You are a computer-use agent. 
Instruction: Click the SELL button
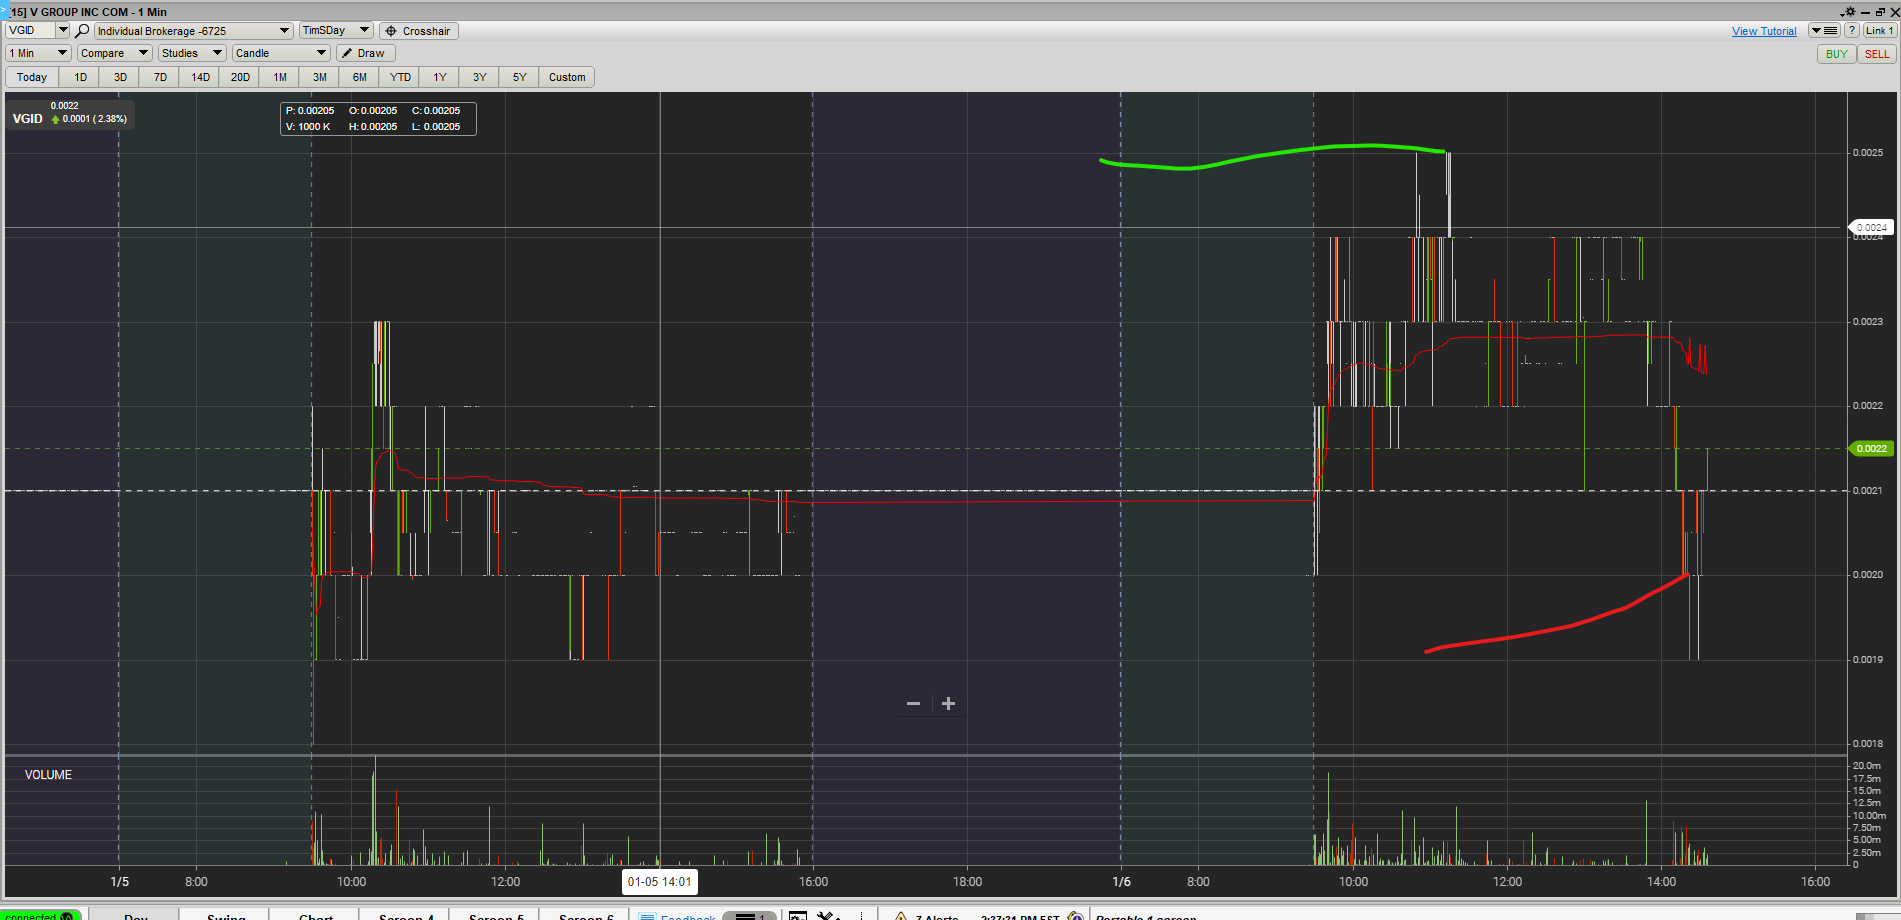(1877, 54)
